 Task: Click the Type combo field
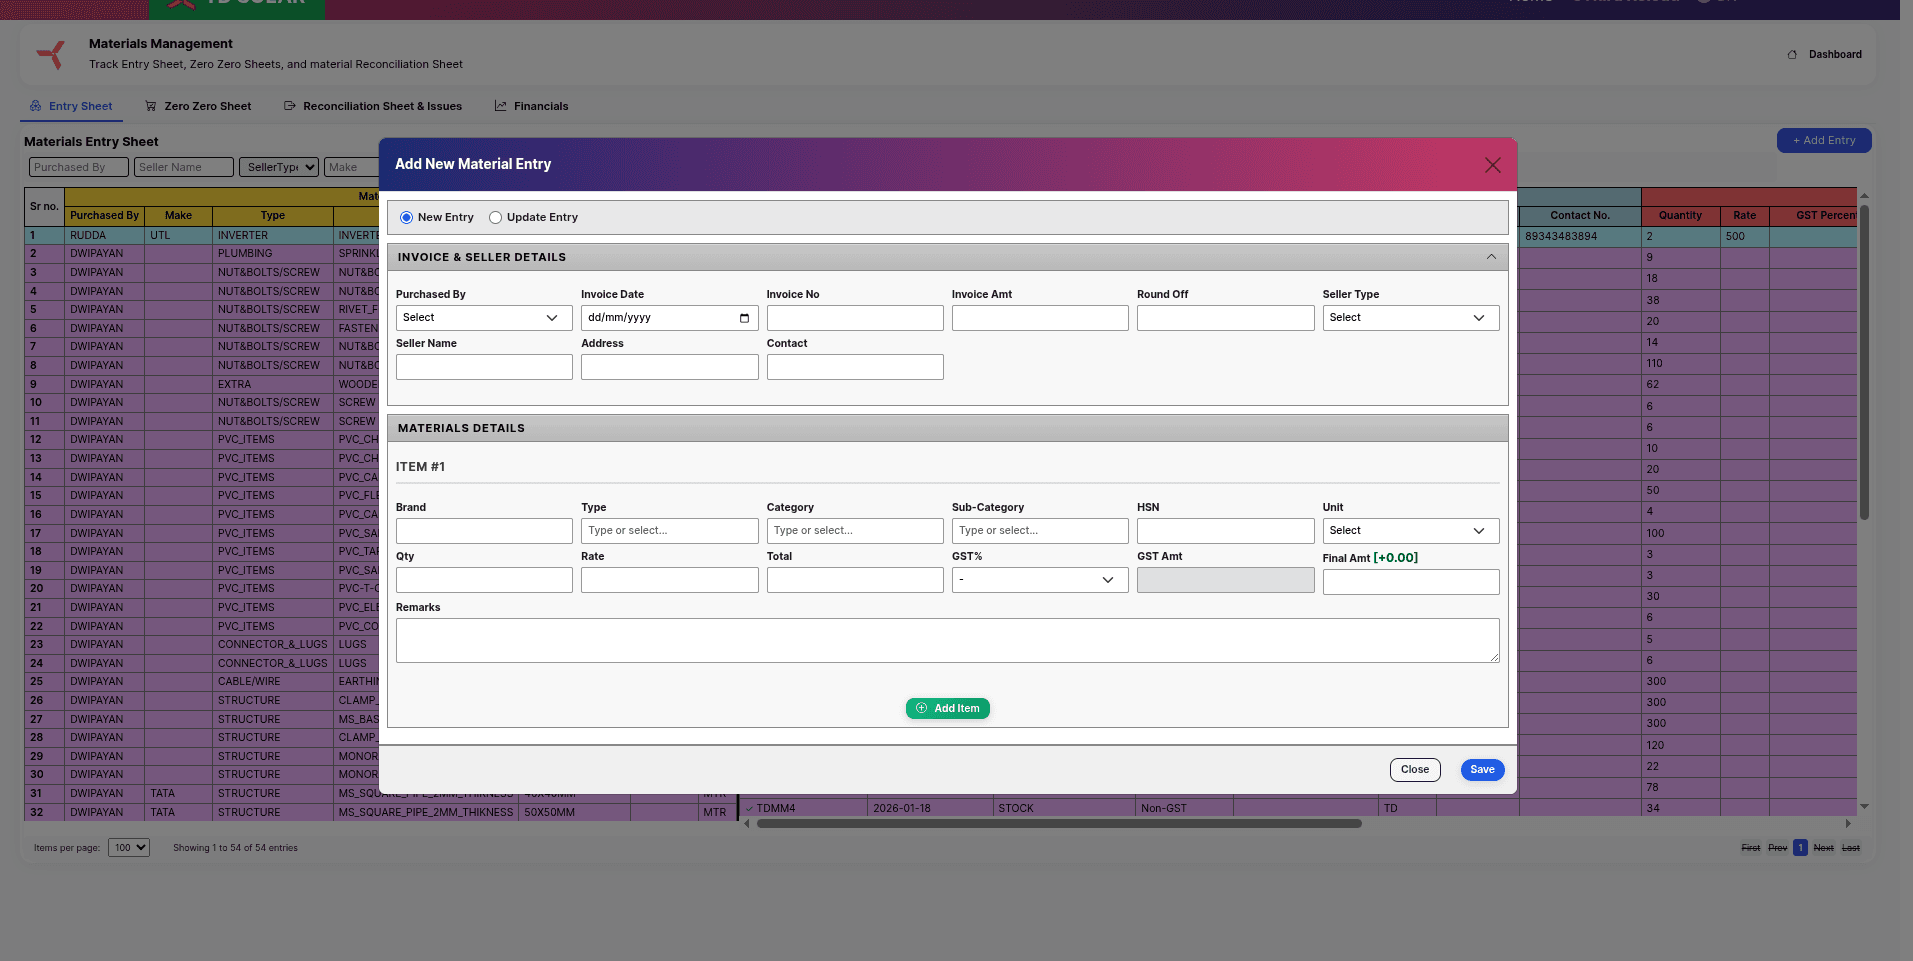[x=670, y=531]
